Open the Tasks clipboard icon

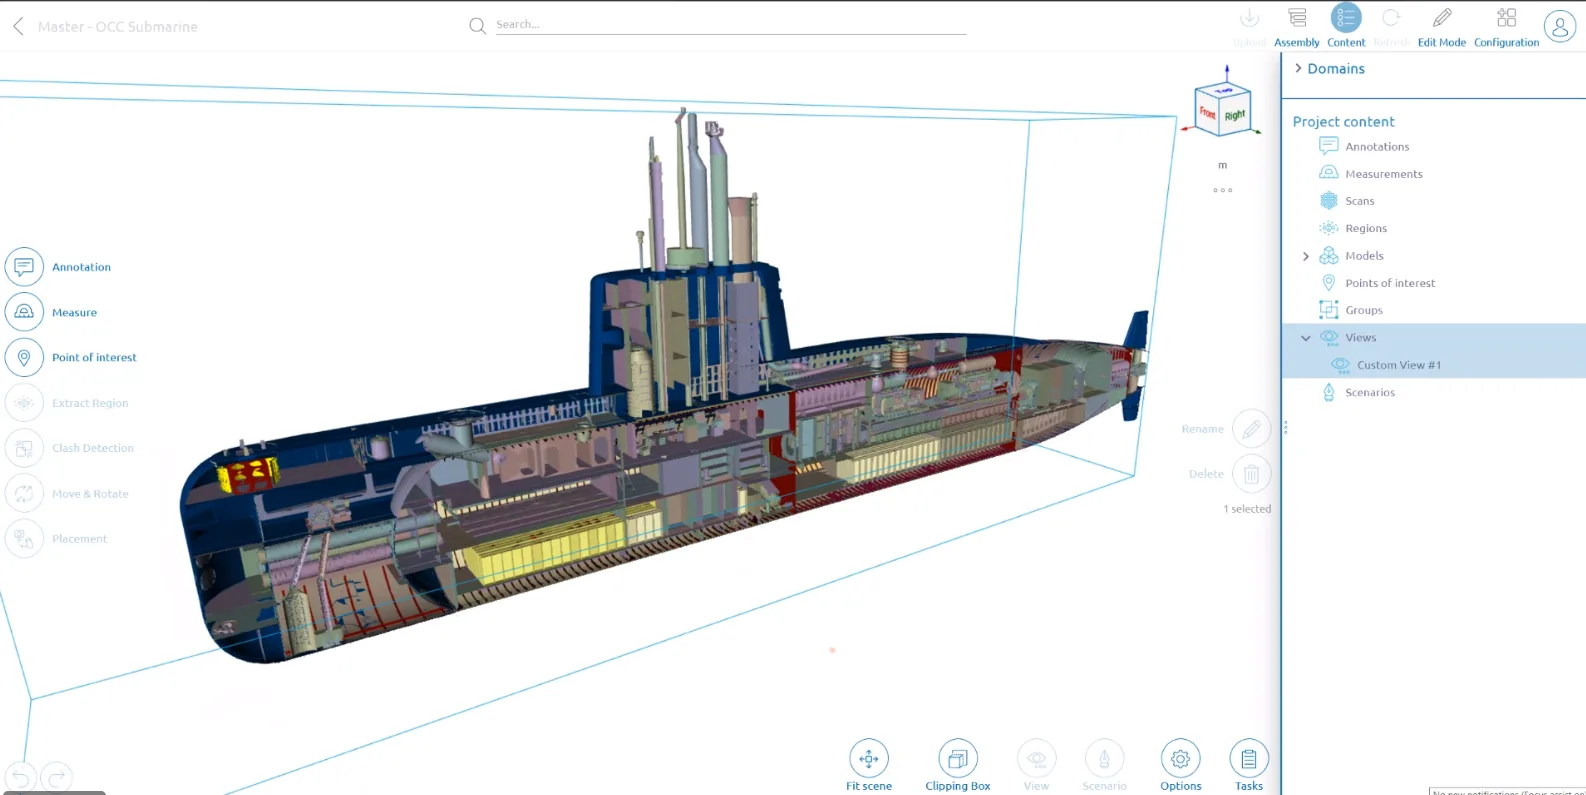click(x=1249, y=759)
